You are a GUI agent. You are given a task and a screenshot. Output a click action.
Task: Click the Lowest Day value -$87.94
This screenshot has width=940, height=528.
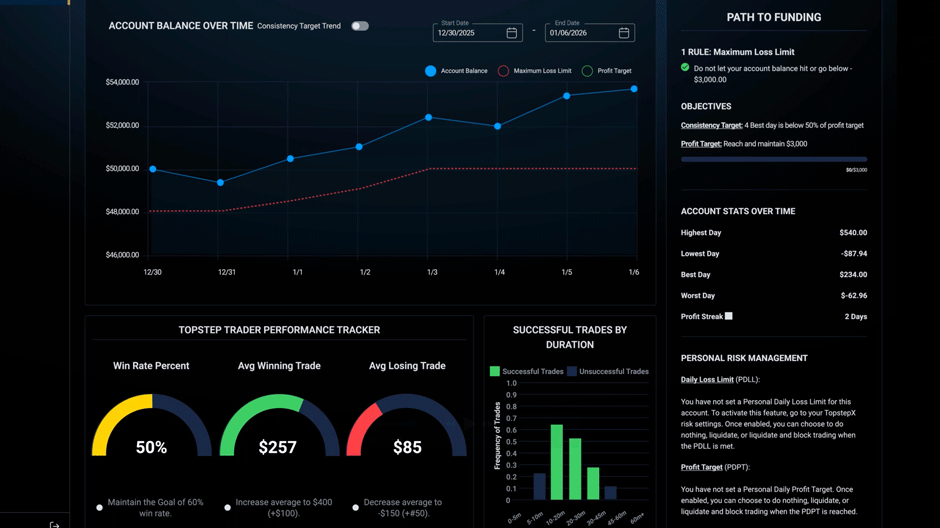(x=854, y=254)
